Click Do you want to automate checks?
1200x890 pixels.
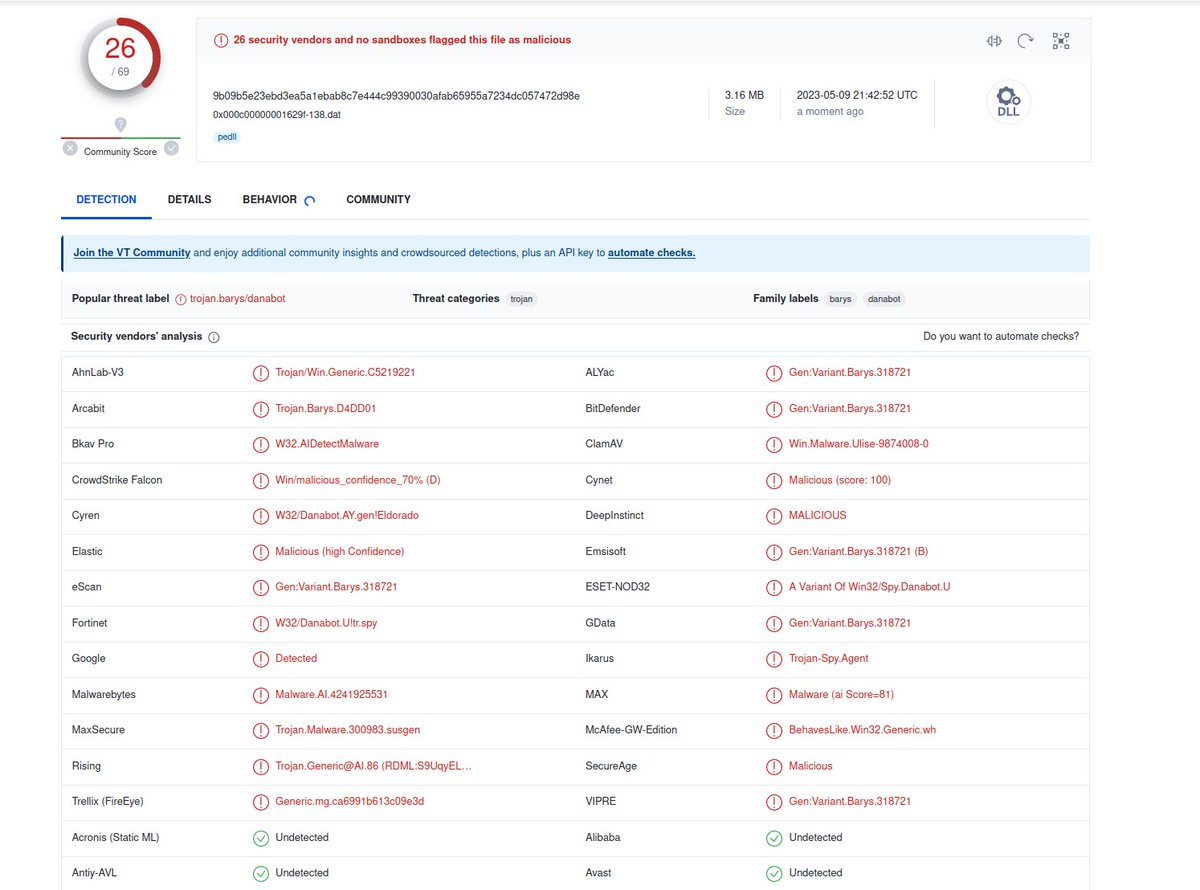point(1001,337)
